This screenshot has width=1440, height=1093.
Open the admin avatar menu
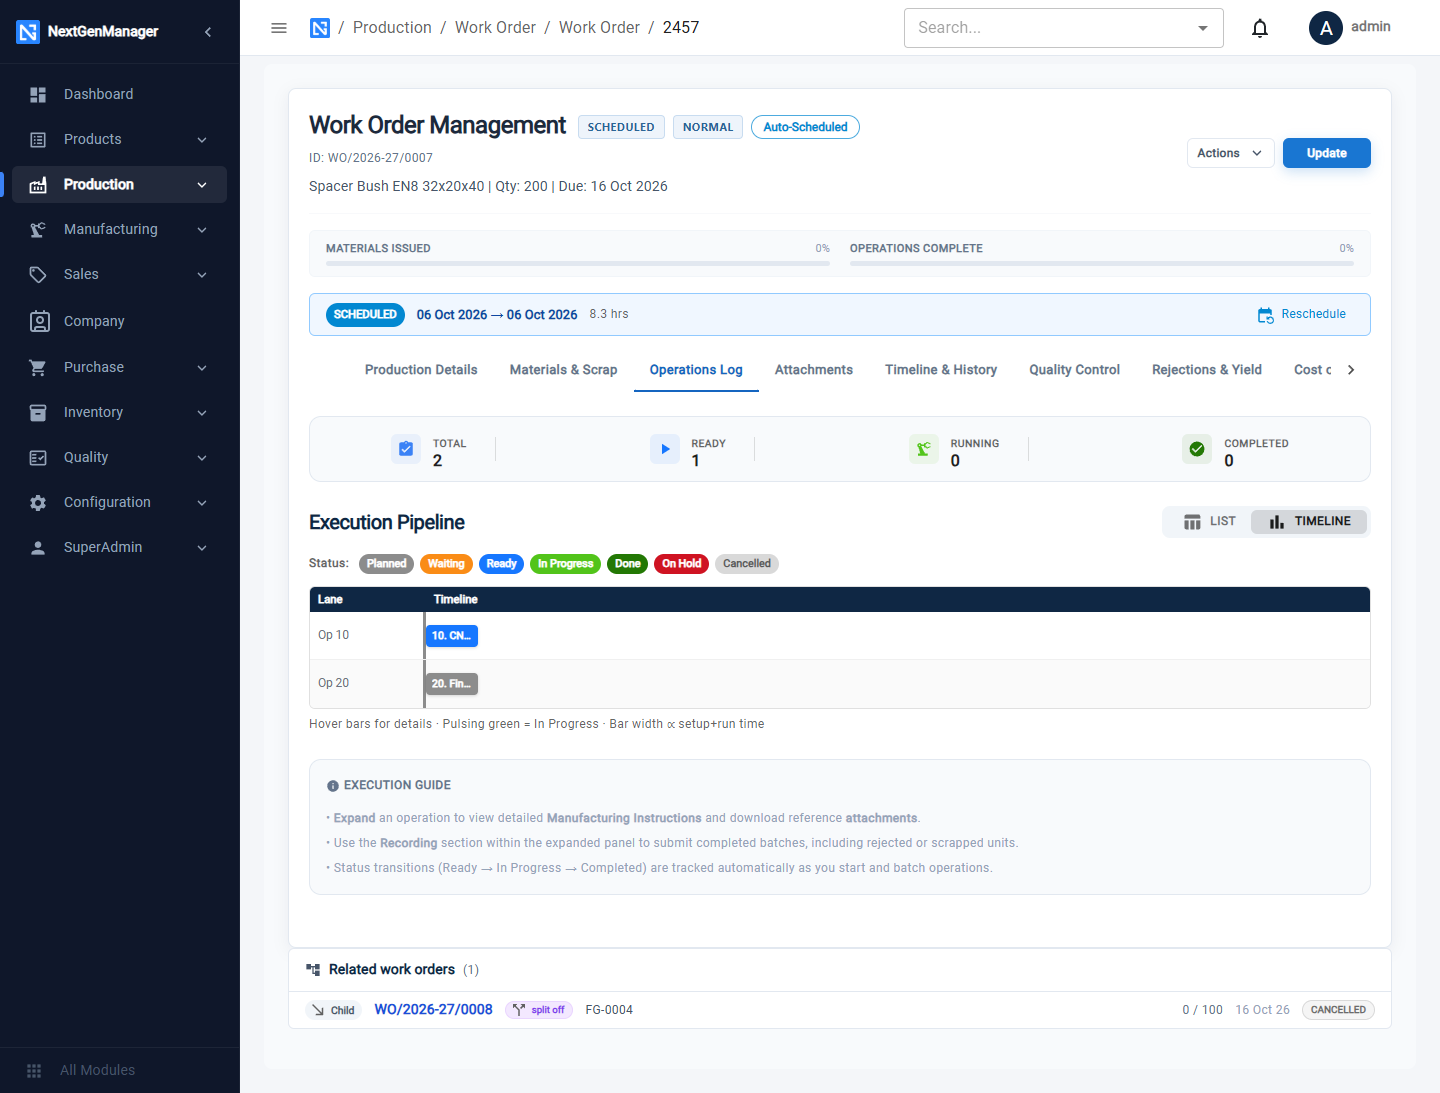[x=1326, y=28]
